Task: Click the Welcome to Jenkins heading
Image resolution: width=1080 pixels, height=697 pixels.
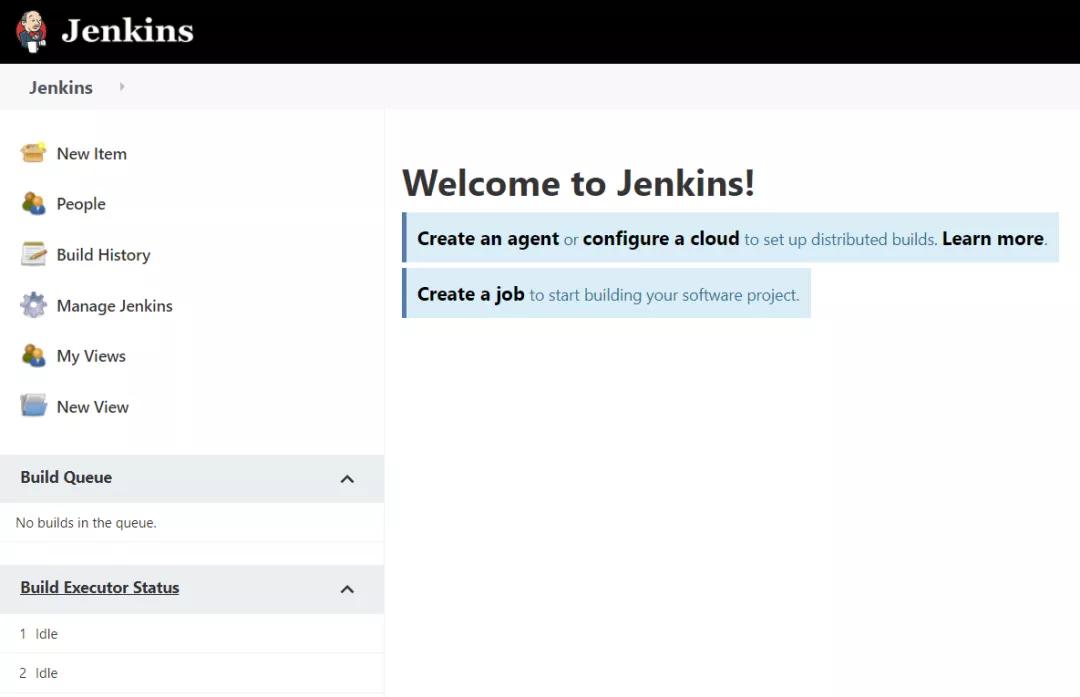Action: [x=578, y=183]
